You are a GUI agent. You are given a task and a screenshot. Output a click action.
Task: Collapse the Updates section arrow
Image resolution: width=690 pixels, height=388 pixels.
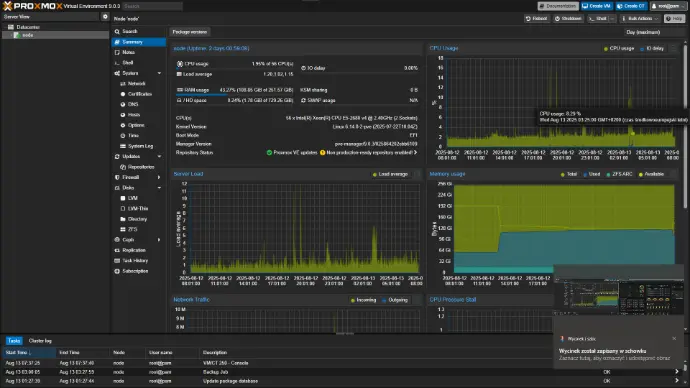point(159,157)
